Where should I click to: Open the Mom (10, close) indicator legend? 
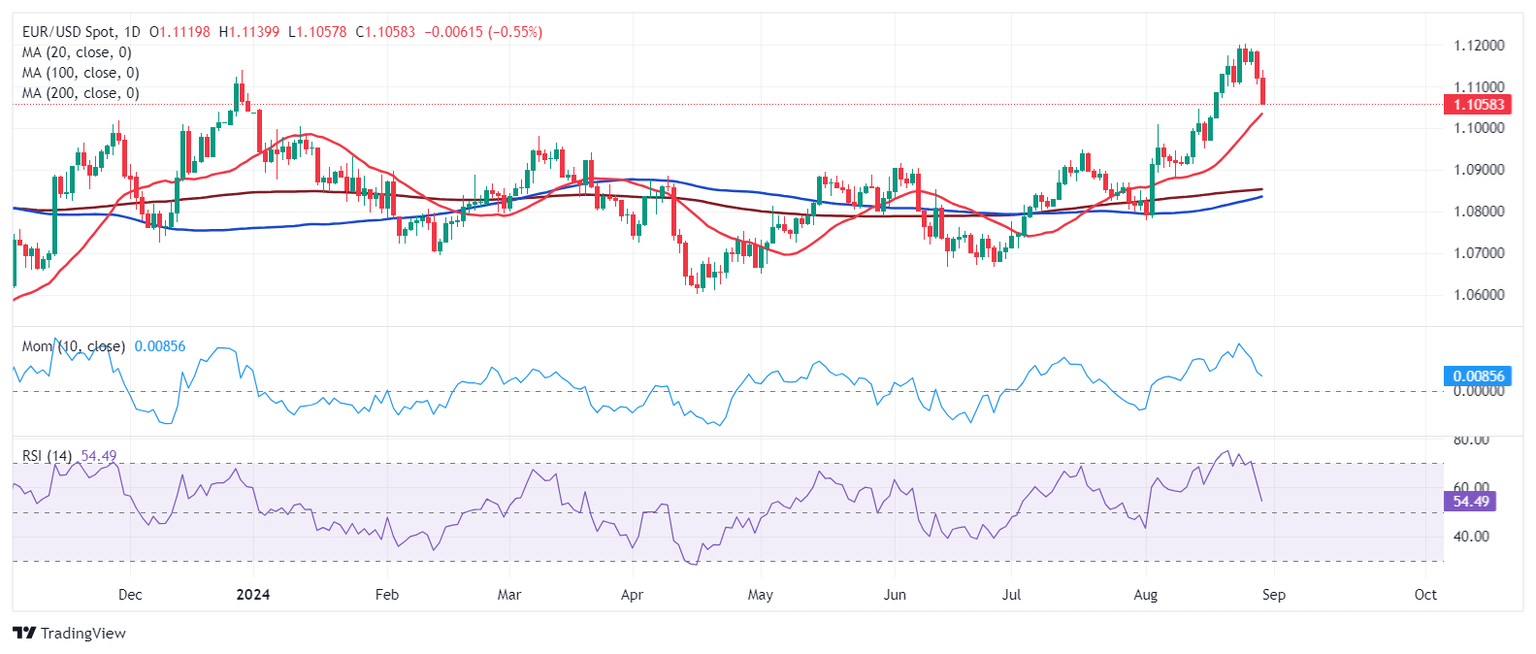point(74,346)
